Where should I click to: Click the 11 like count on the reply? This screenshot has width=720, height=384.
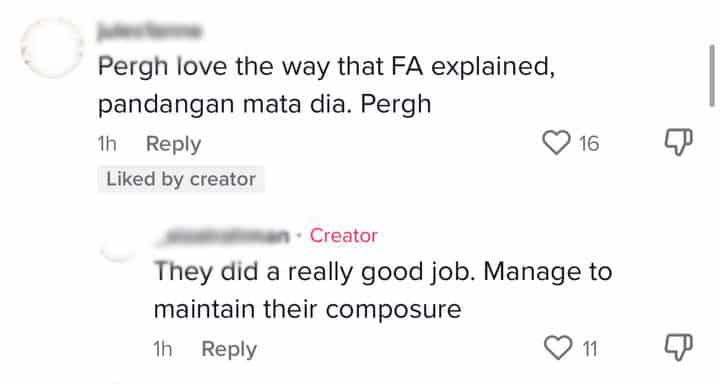coord(590,349)
